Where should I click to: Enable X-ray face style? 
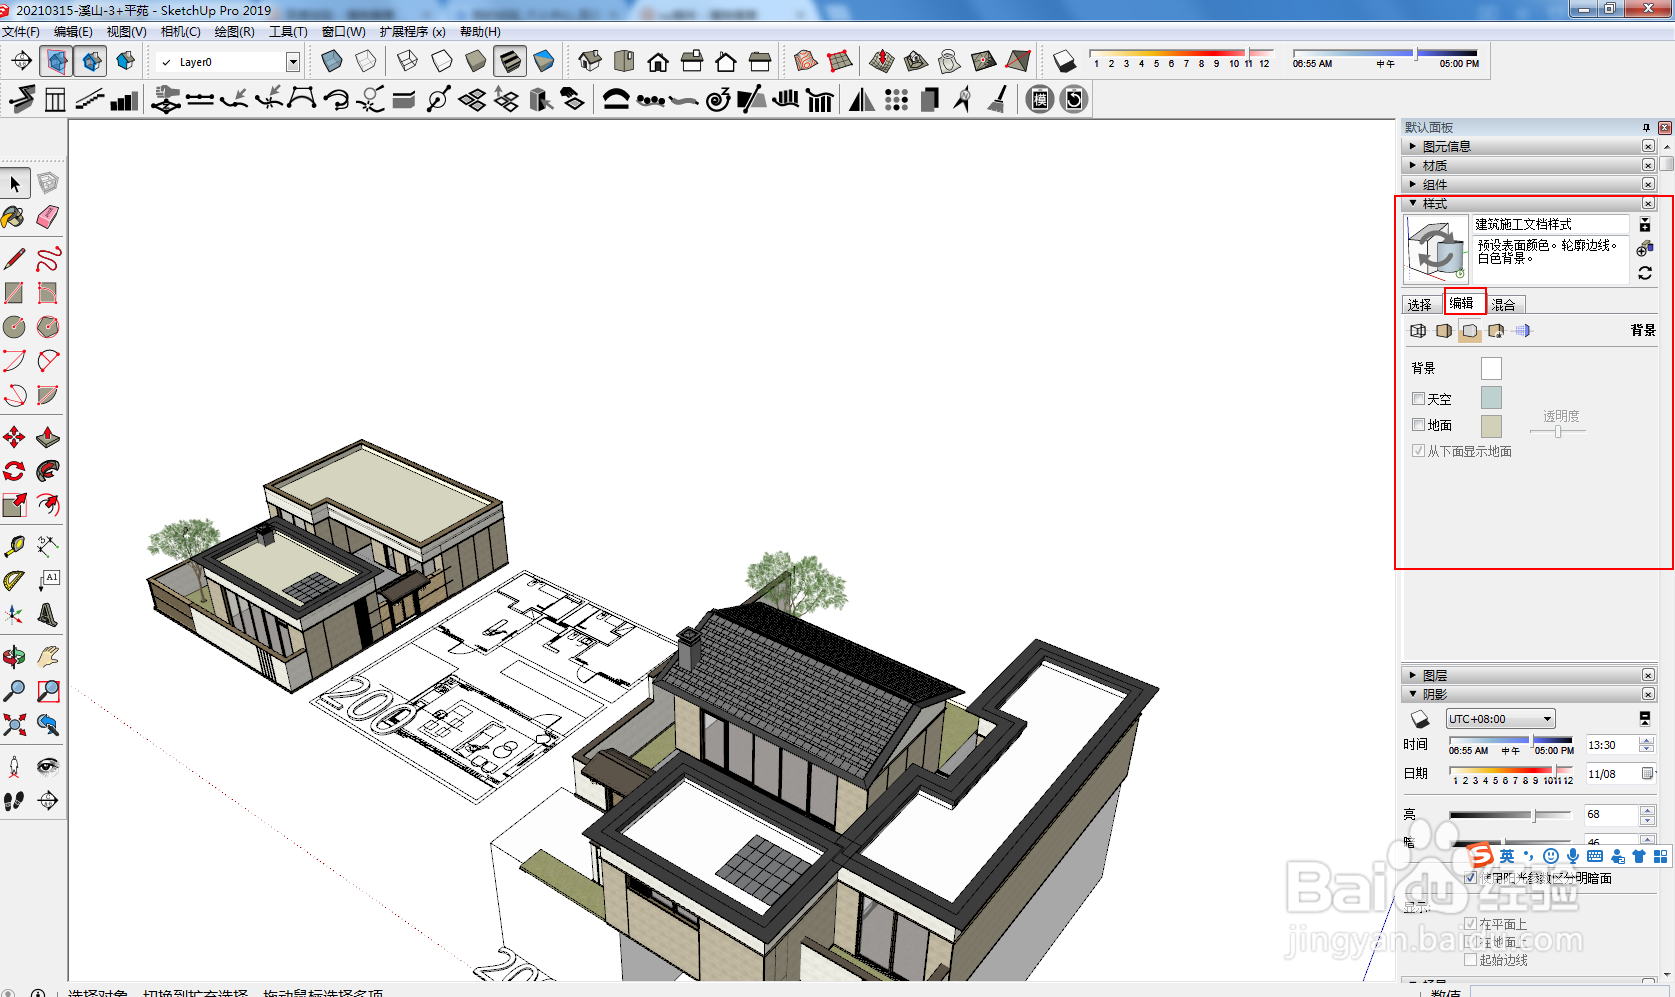[x=332, y=62]
